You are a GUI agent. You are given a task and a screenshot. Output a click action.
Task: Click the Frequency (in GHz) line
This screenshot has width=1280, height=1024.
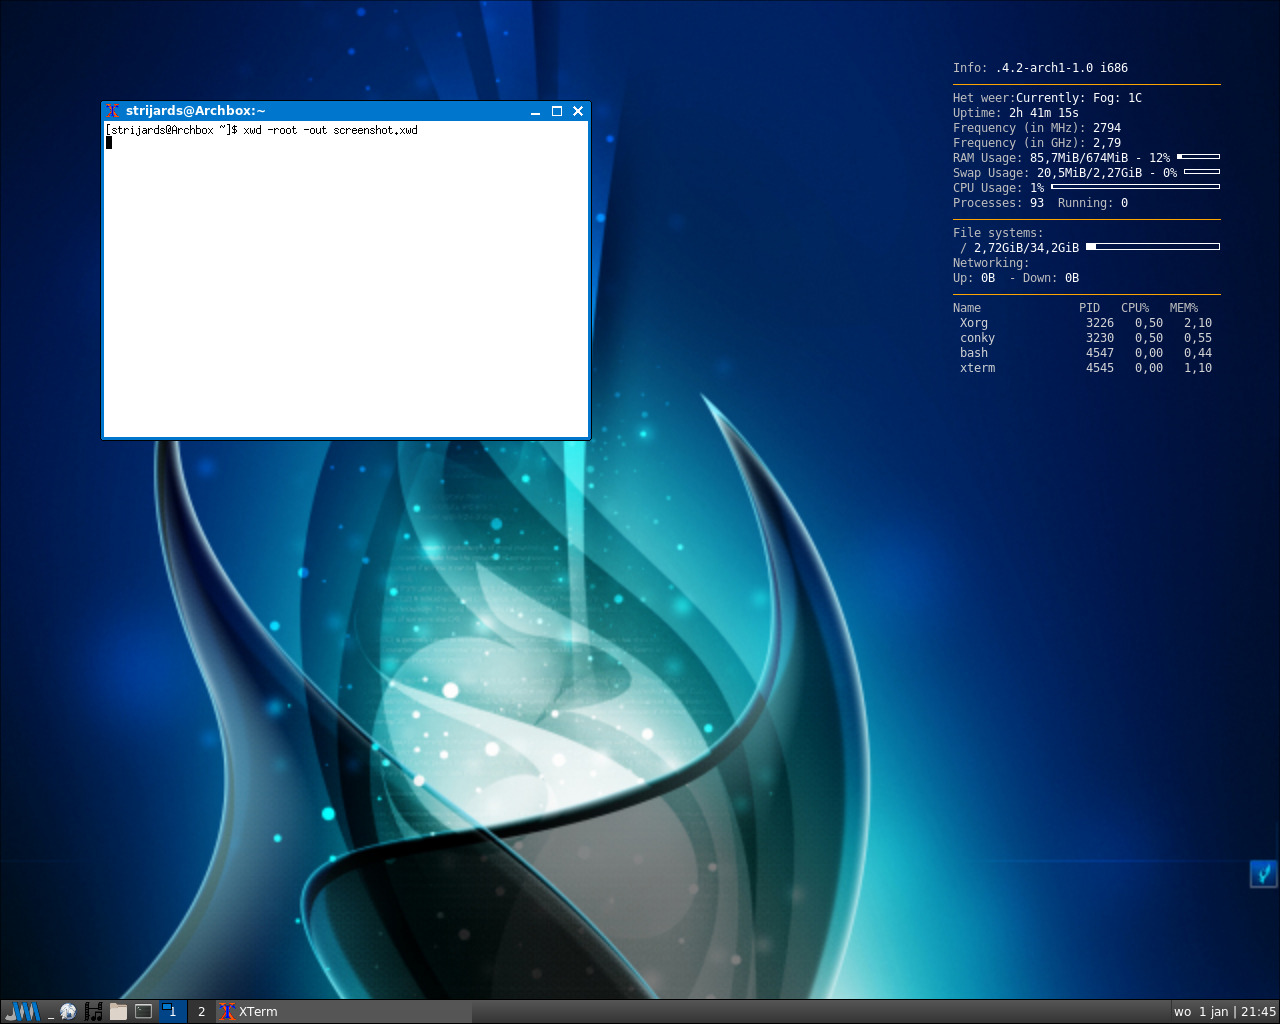(1037, 143)
